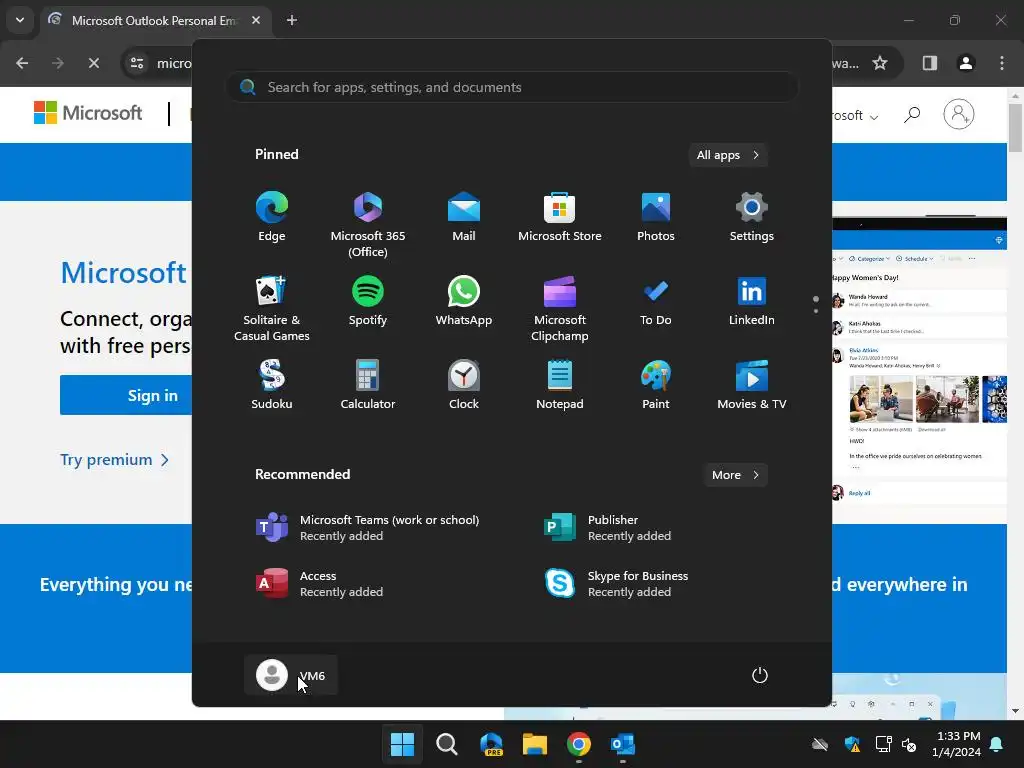Viewport: 1024px width, 768px height.
Task: Open a new Chrome tab
Action: pyautogui.click(x=292, y=20)
